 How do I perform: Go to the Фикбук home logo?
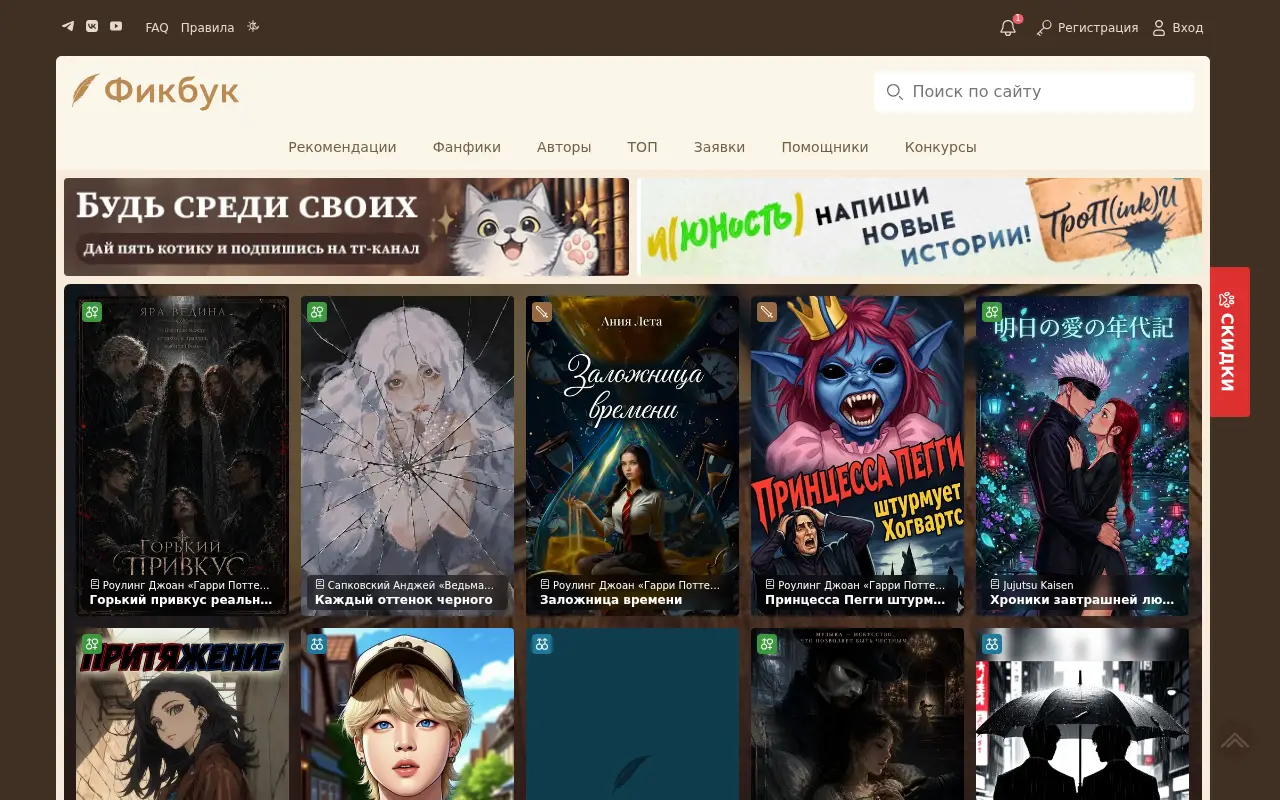[x=155, y=91]
